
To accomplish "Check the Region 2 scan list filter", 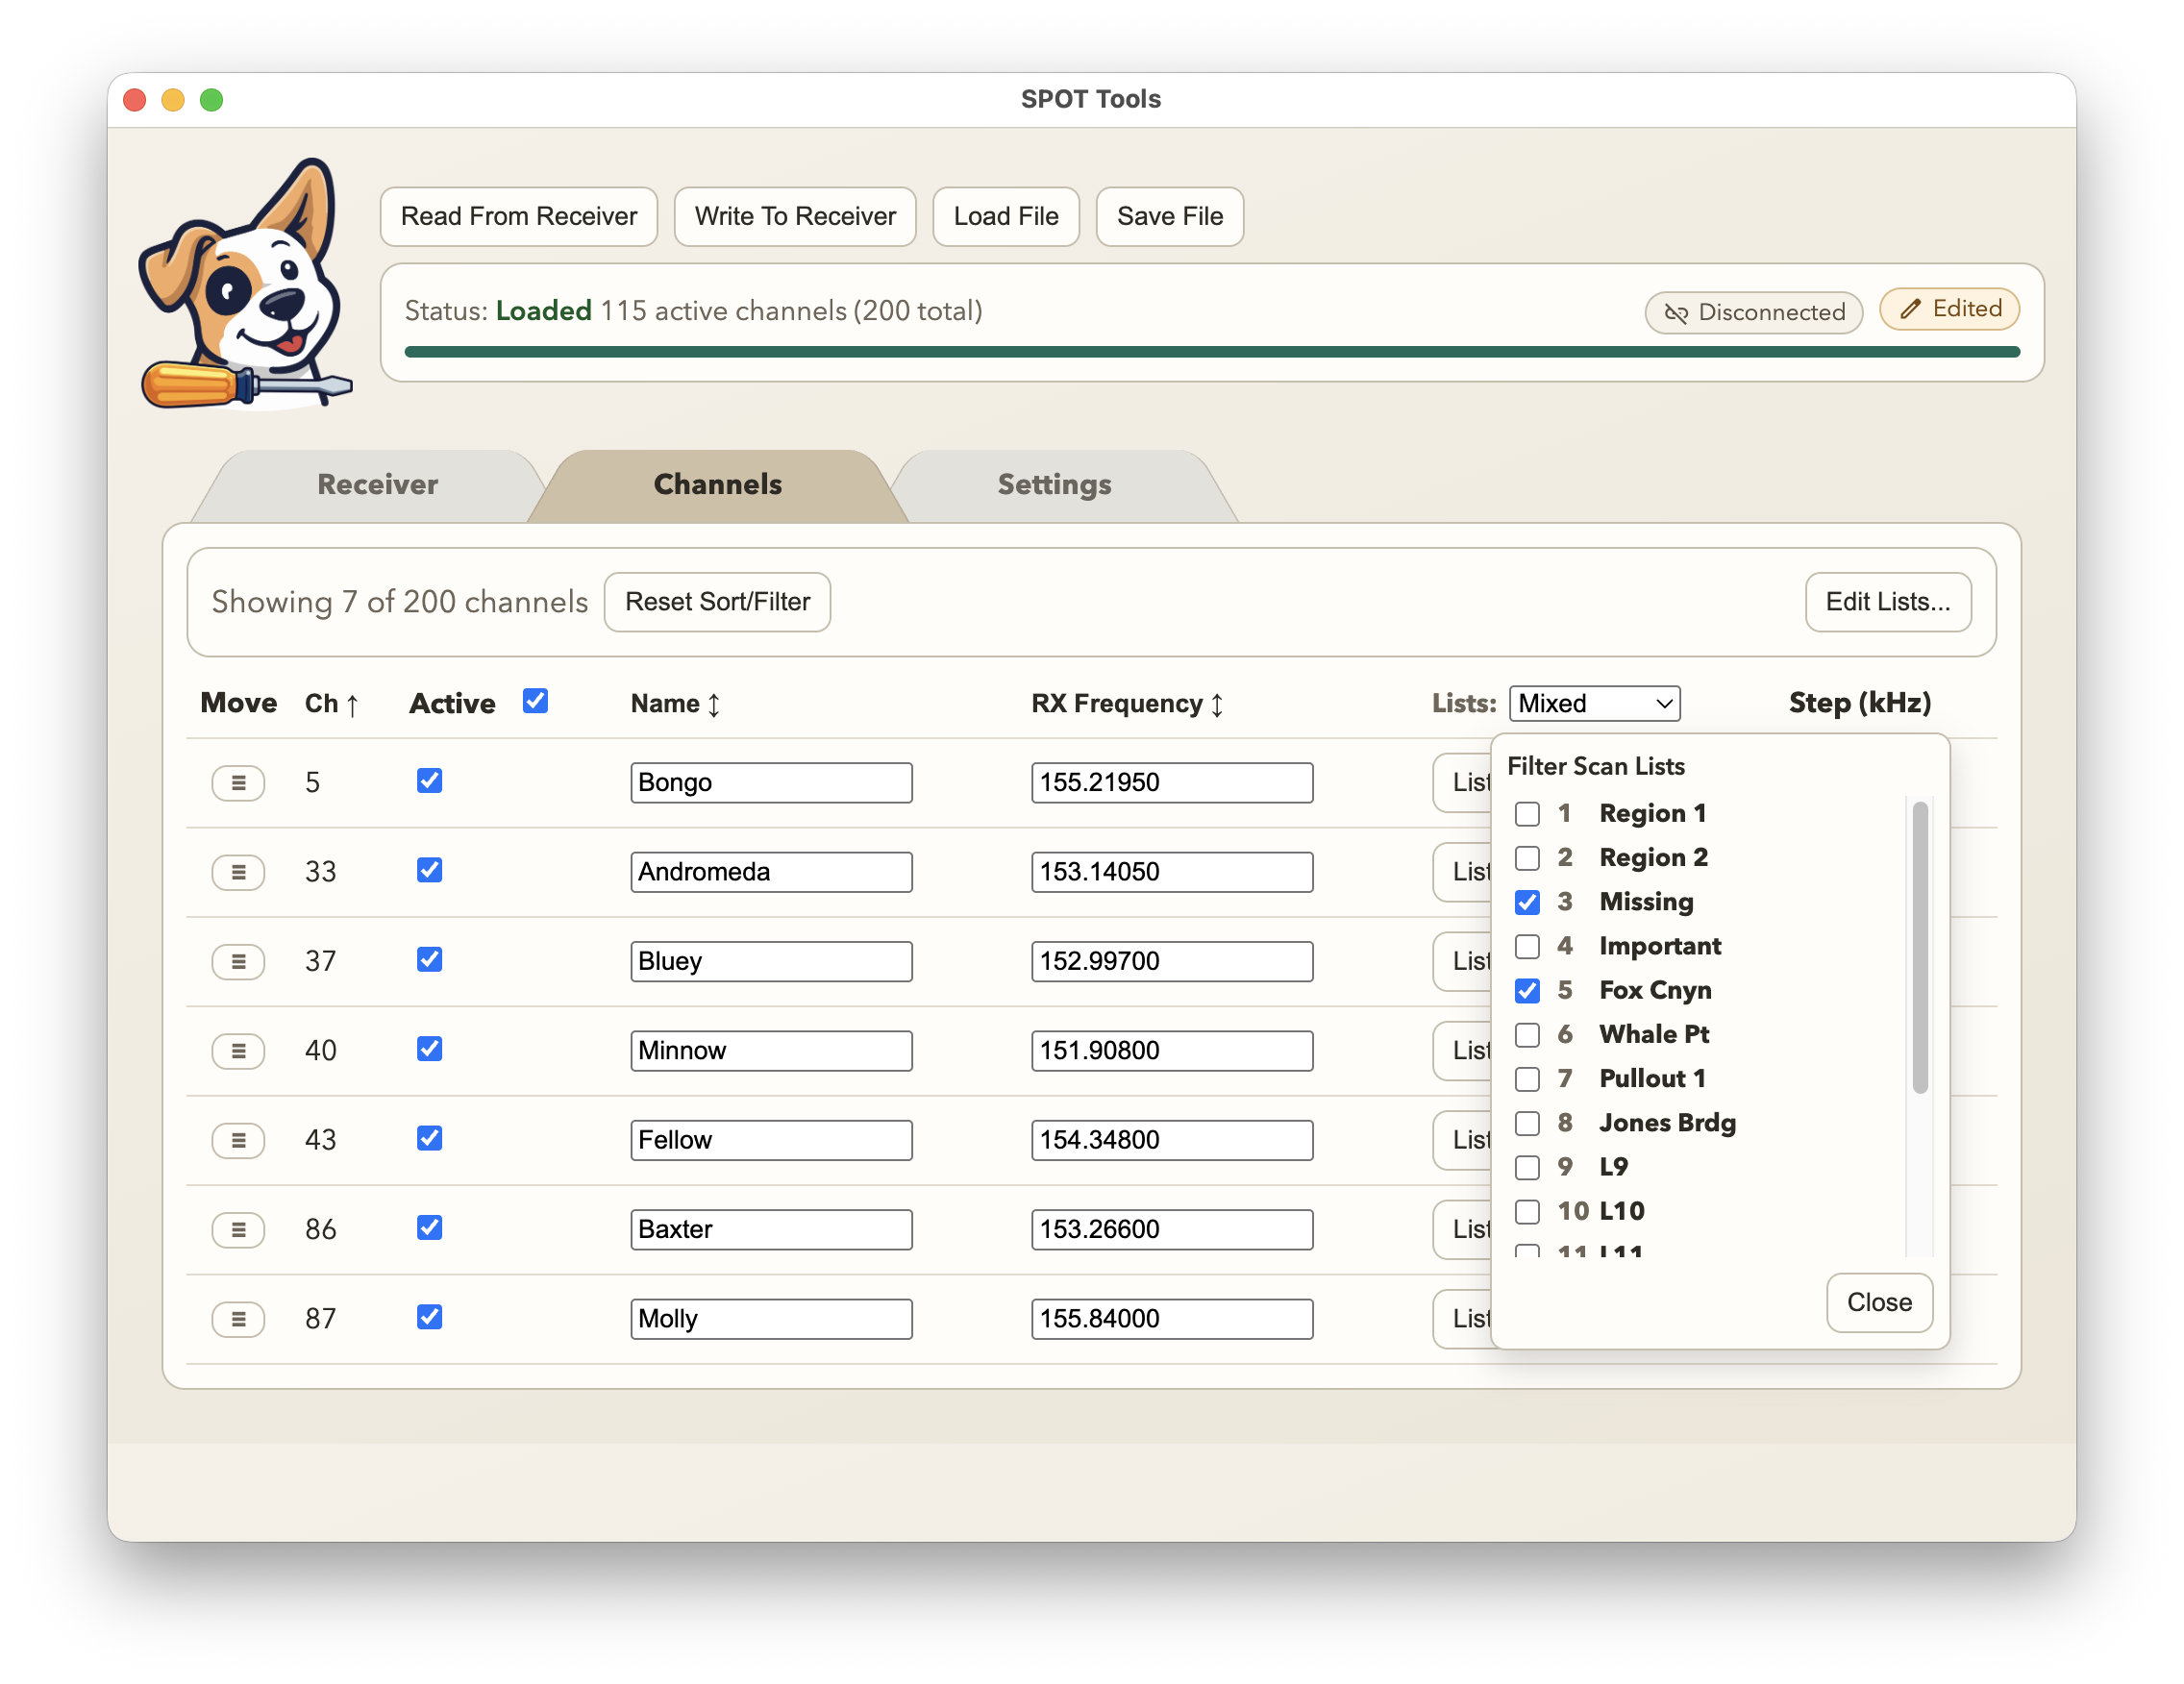I will point(1527,858).
